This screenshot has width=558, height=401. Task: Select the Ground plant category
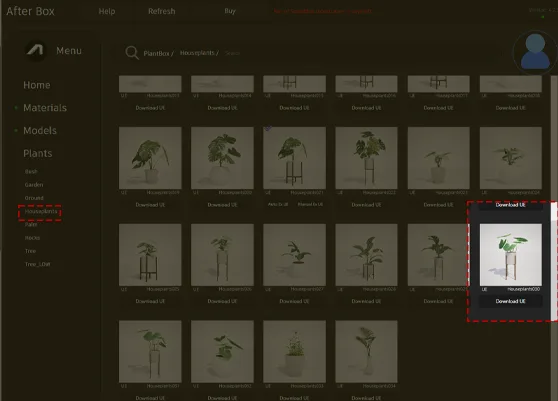coord(34,198)
